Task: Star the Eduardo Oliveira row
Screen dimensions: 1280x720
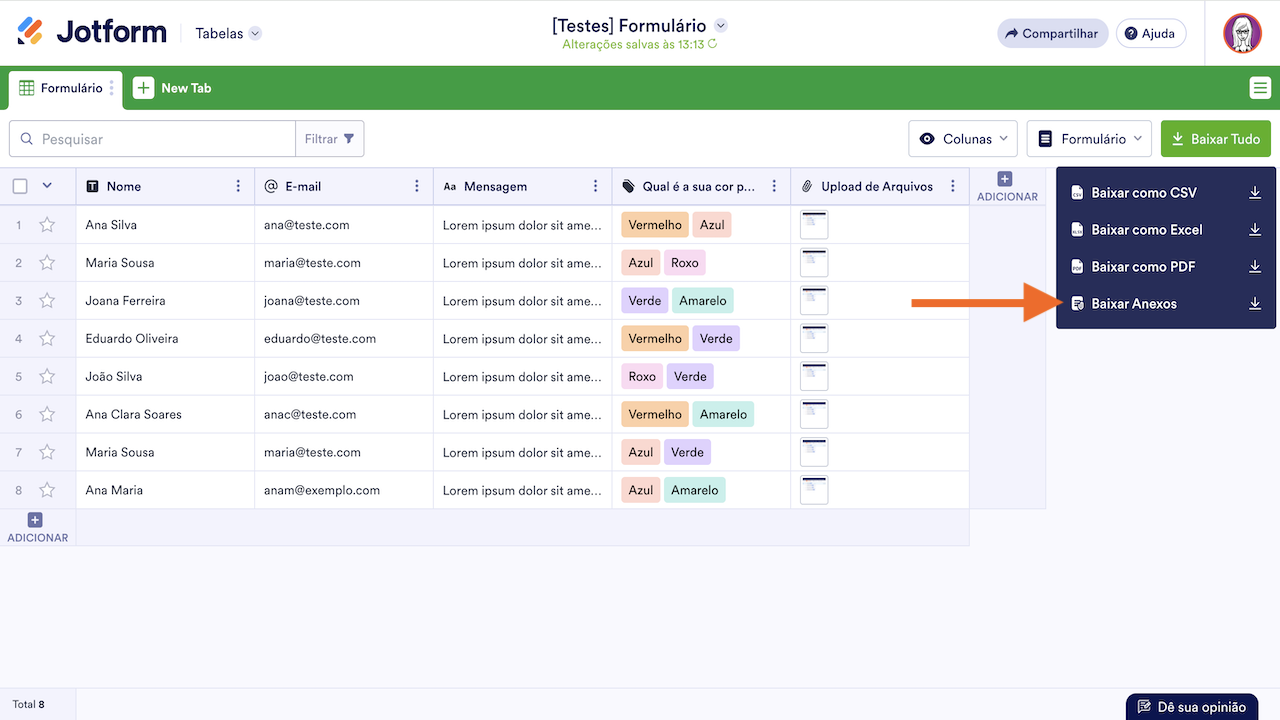Action: point(47,339)
